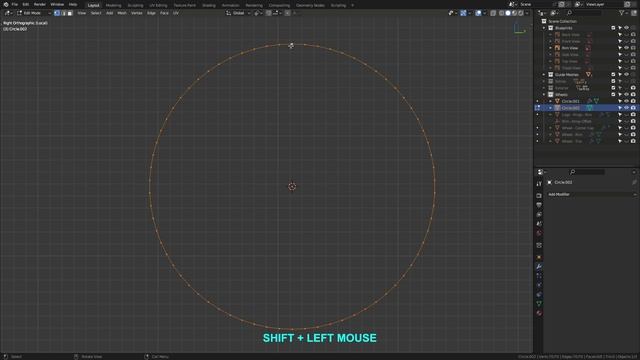Open the viewport shading options dropdown
The width and height of the screenshot is (640, 360).
[x=527, y=13]
